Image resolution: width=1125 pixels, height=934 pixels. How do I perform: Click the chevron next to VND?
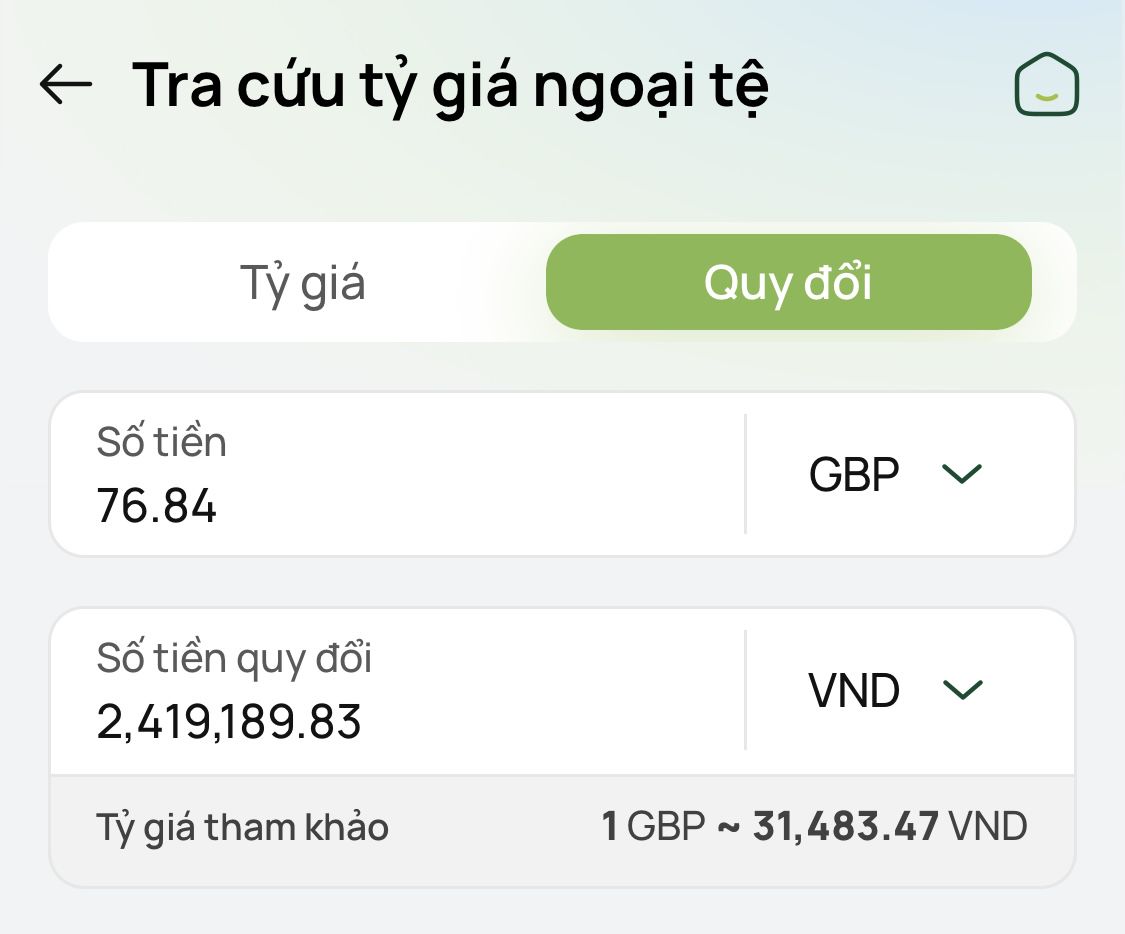point(961,690)
